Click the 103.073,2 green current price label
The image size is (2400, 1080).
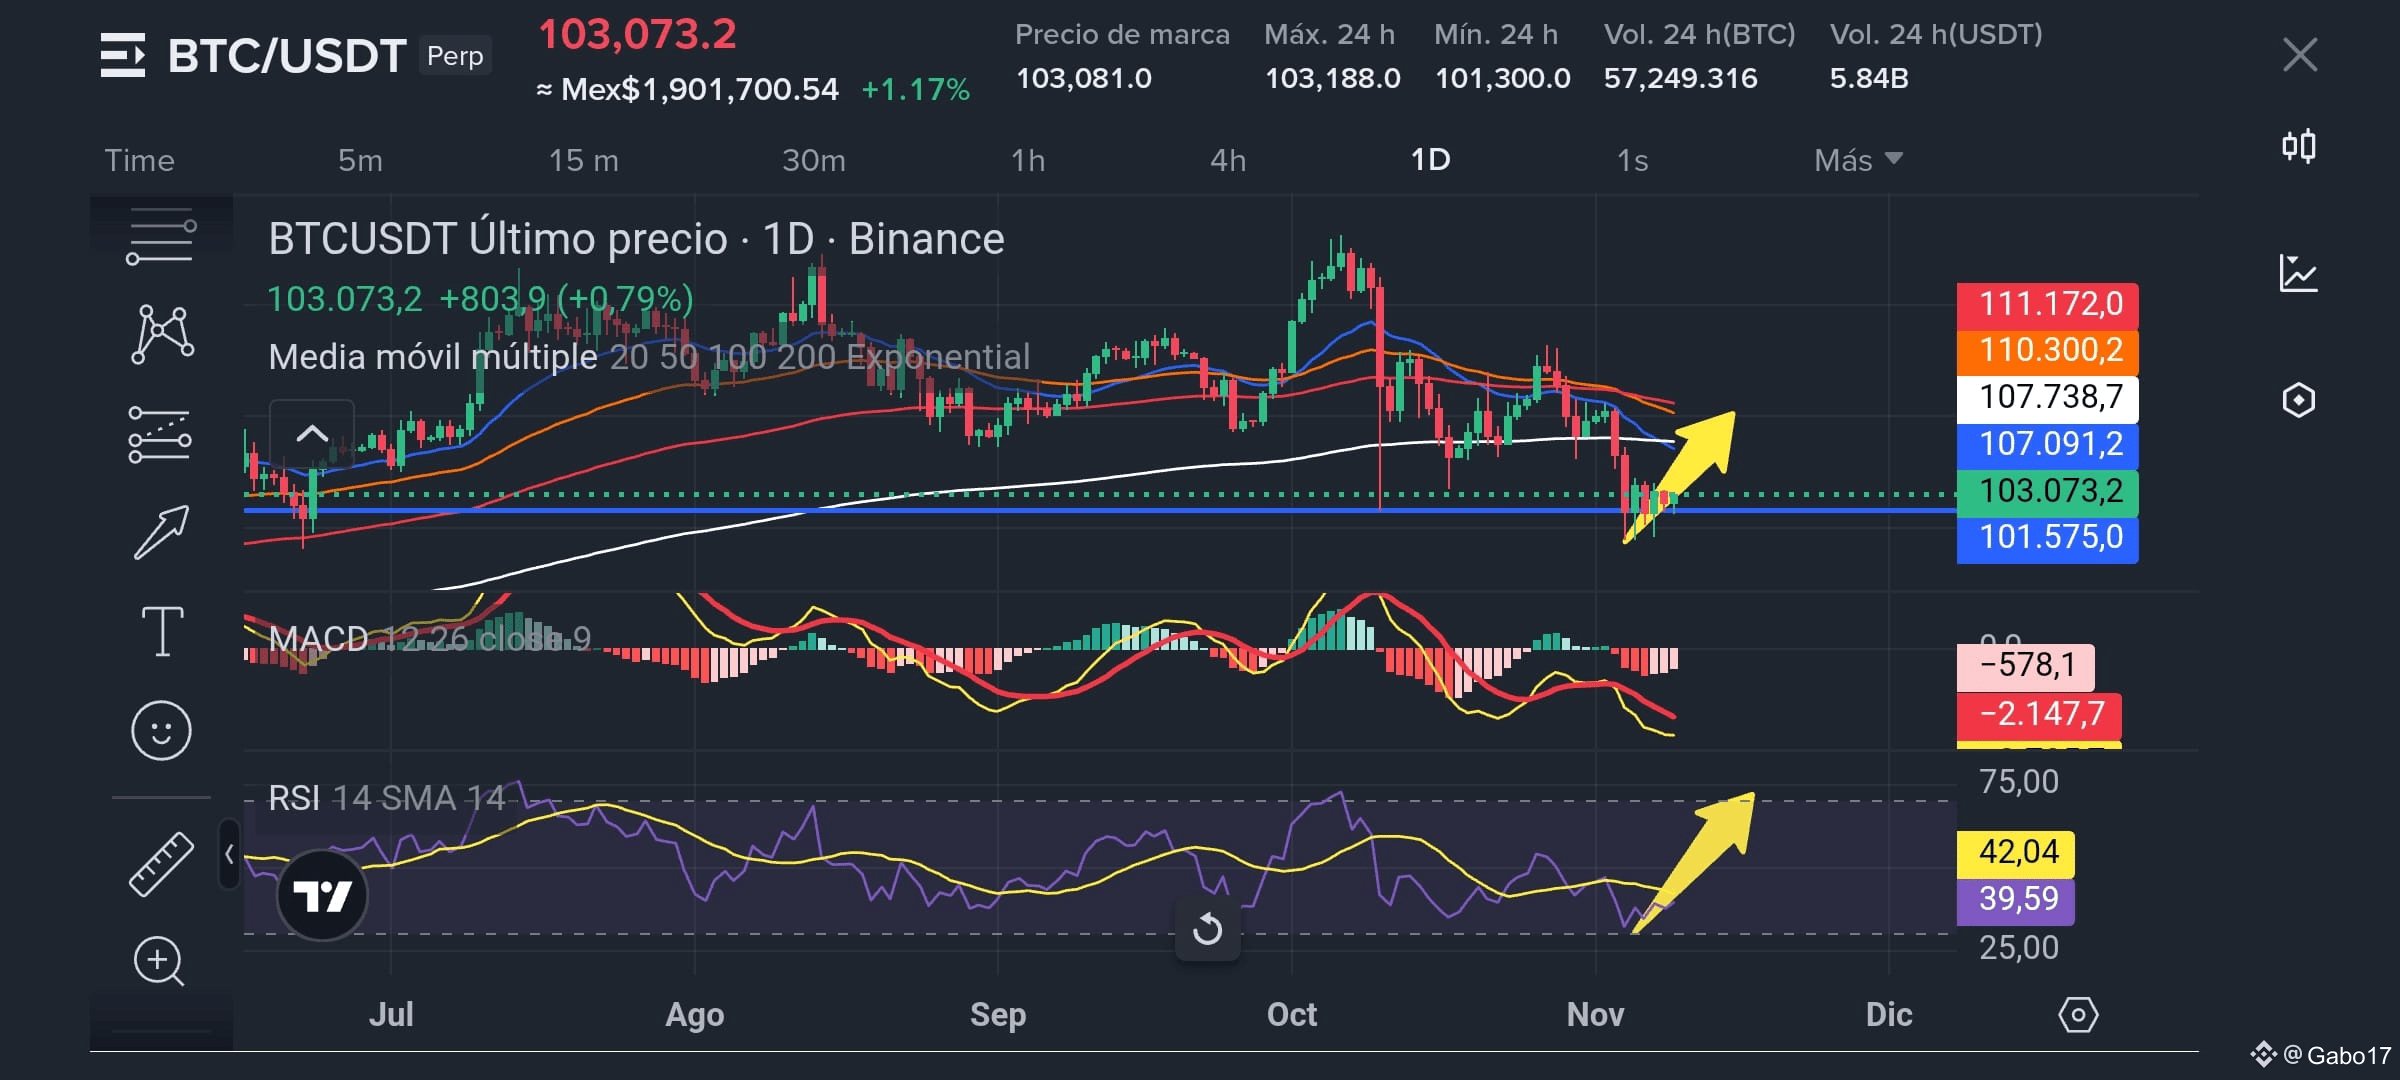[2047, 491]
